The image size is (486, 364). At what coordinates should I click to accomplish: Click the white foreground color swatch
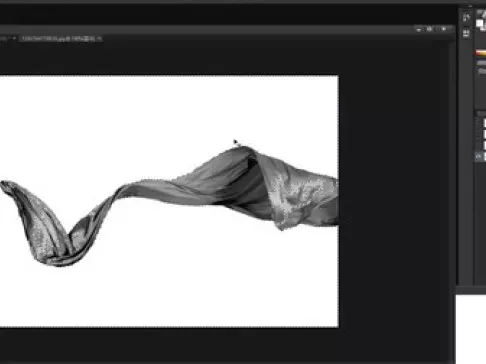(x=480, y=23)
